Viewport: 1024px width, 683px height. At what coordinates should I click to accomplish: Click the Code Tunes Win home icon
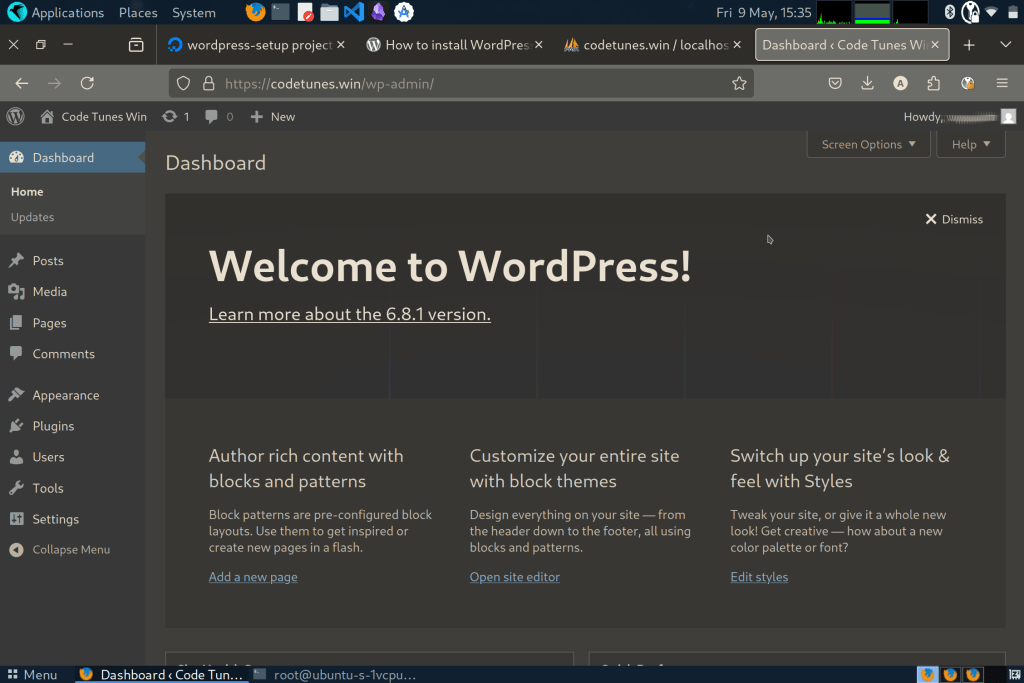(x=47, y=117)
